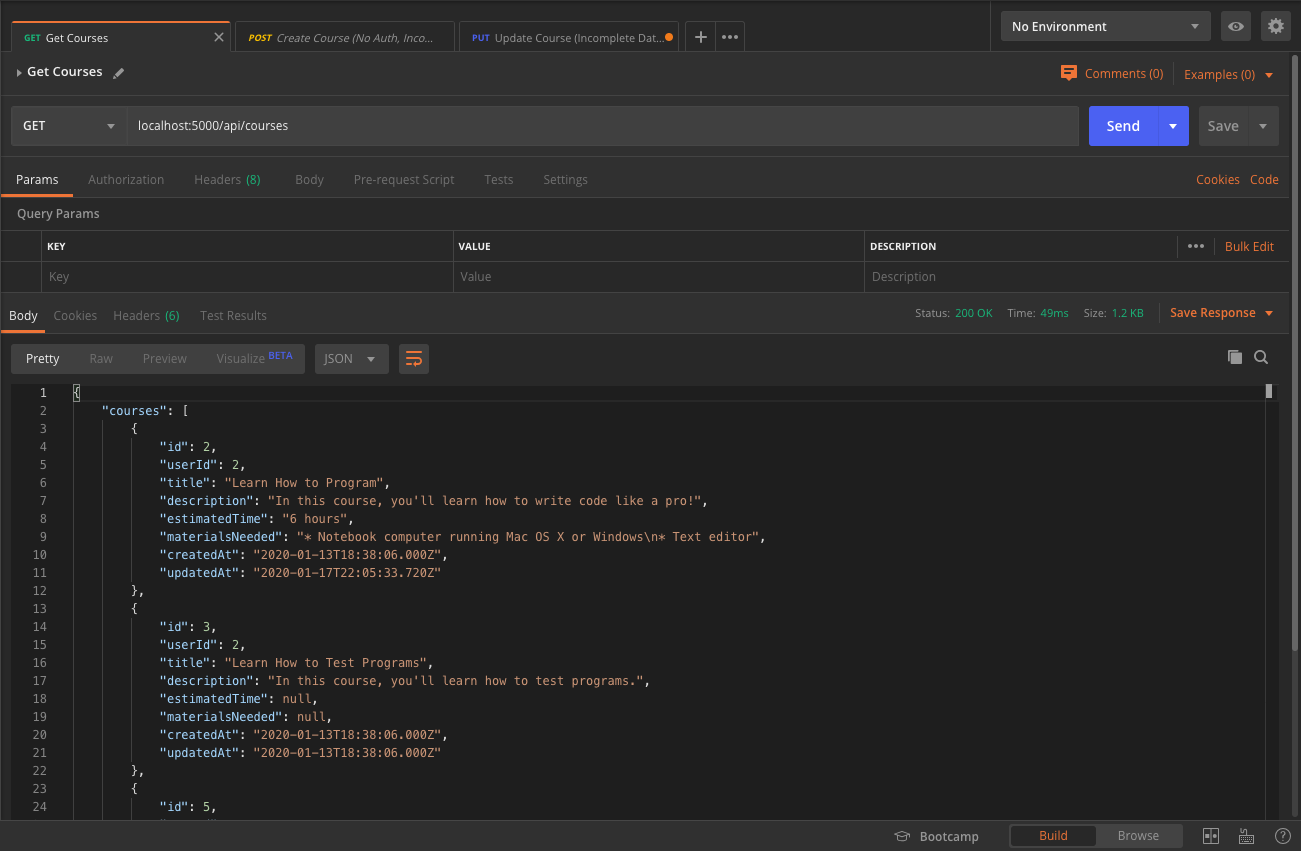The width and height of the screenshot is (1301, 851).
Task: Select response Body tab
Action: (x=23, y=315)
